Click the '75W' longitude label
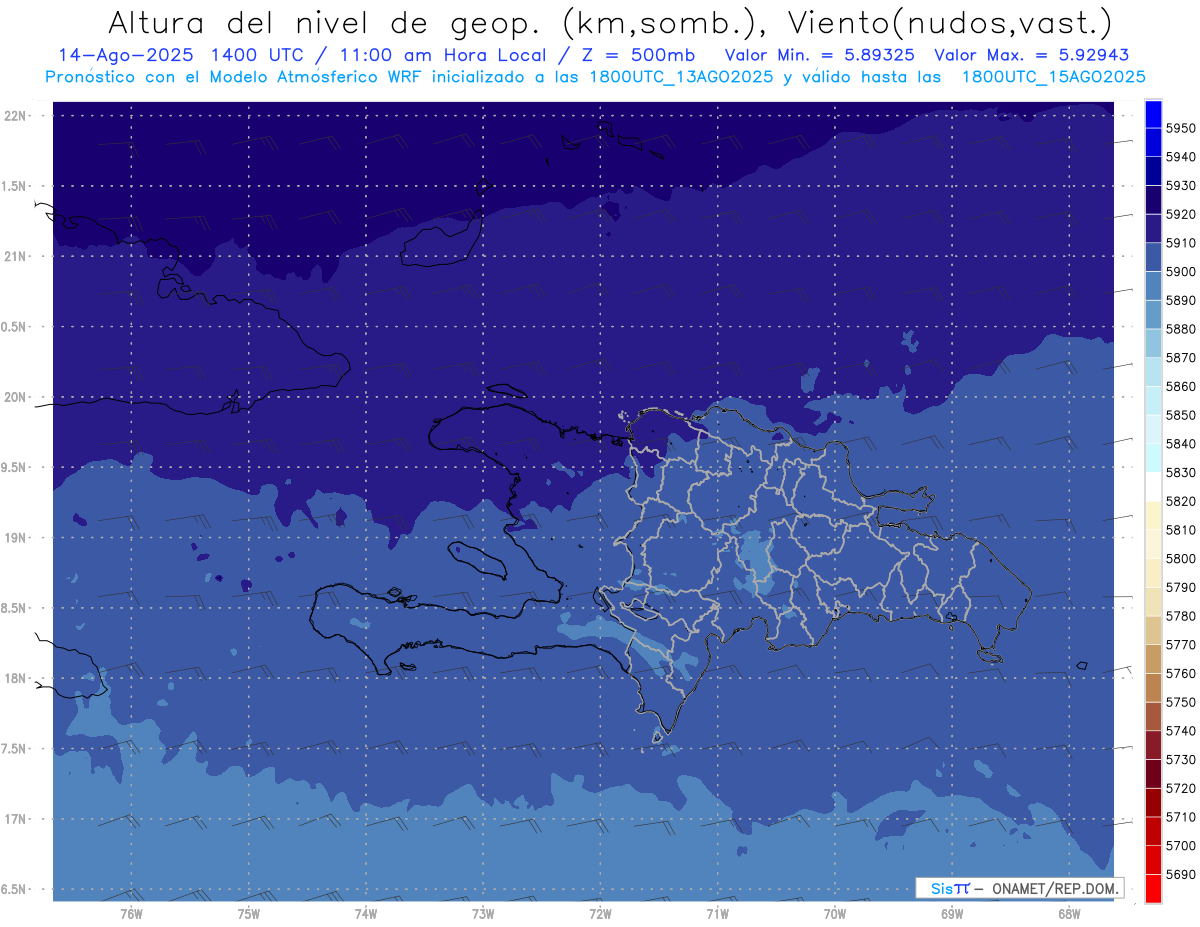Image resolution: width=1200 pixels, height=927 pixels. 248,914
